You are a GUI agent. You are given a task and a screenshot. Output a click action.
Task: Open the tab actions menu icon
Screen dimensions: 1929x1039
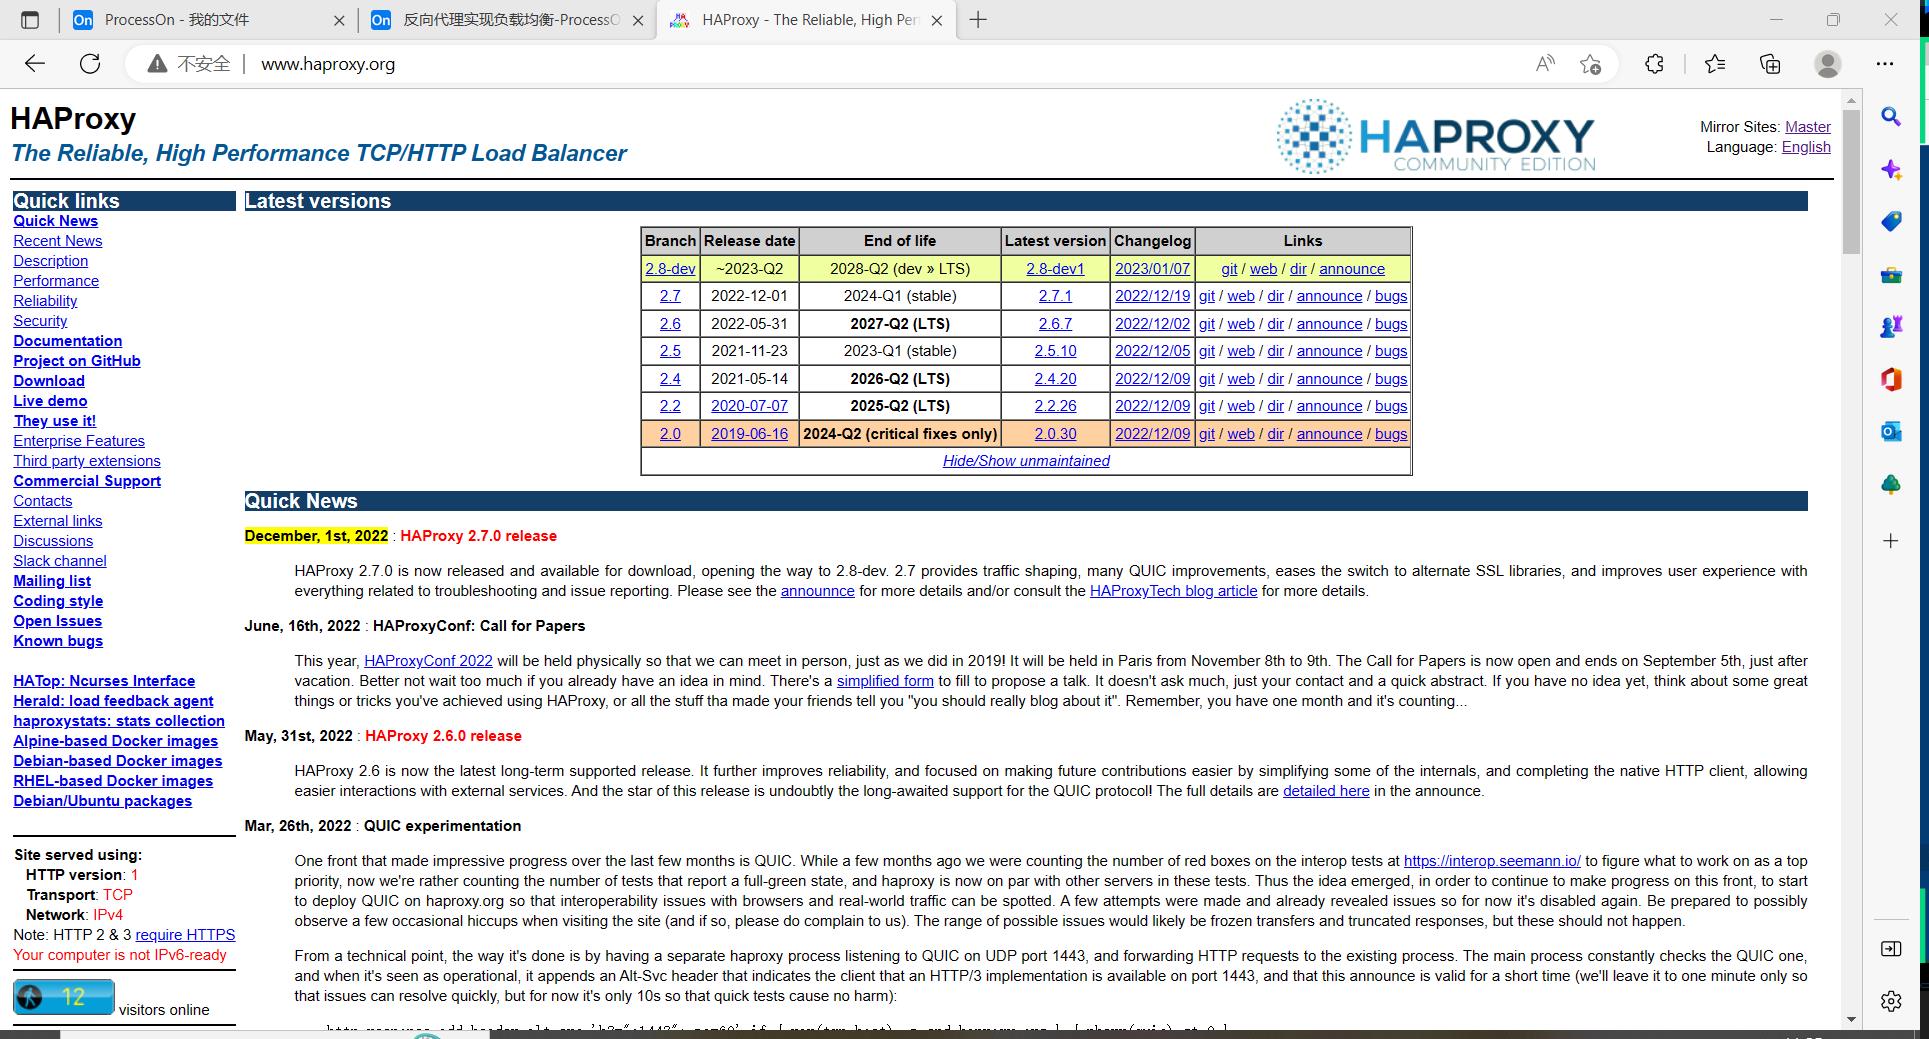coord(30,20)
